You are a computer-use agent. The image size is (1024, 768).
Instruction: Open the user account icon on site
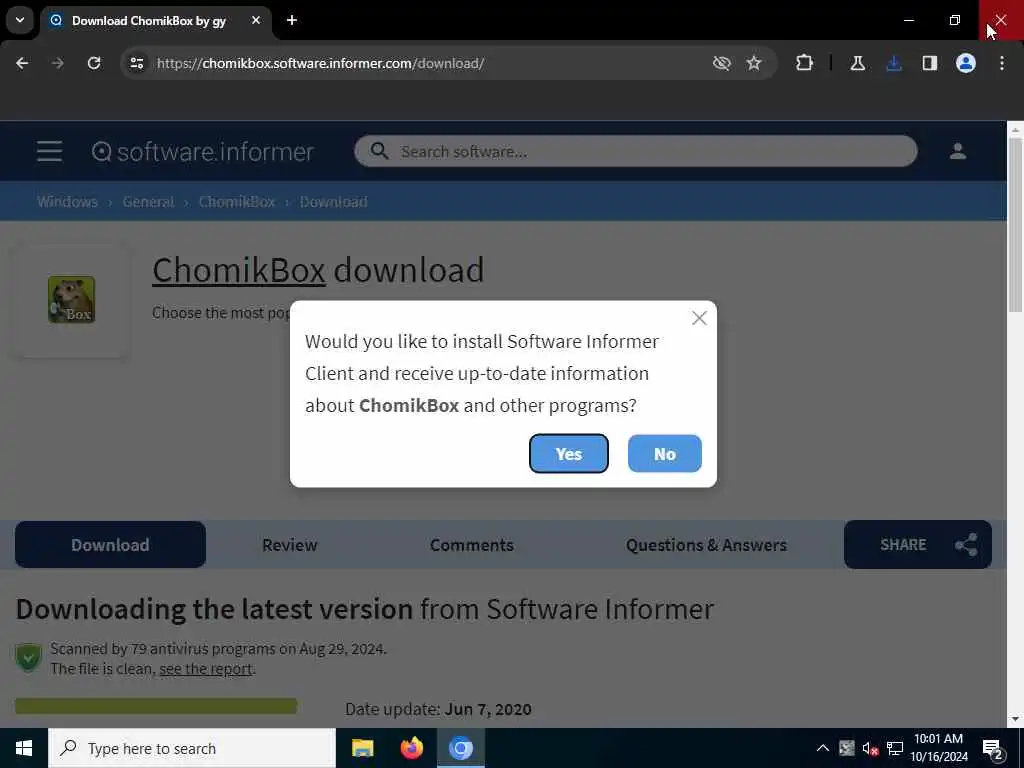(x=957, y=152)
